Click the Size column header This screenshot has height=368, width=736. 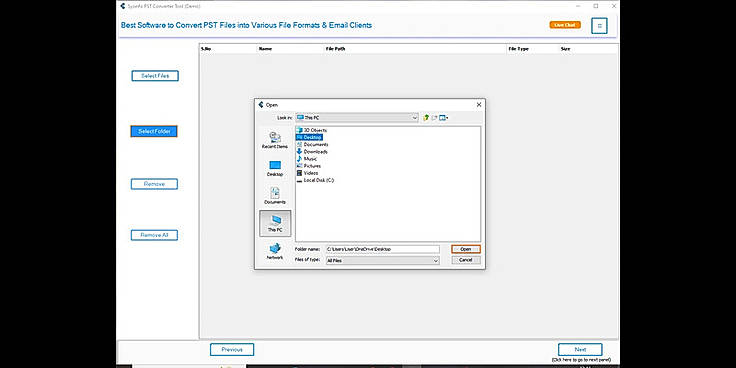click(566, 49)
